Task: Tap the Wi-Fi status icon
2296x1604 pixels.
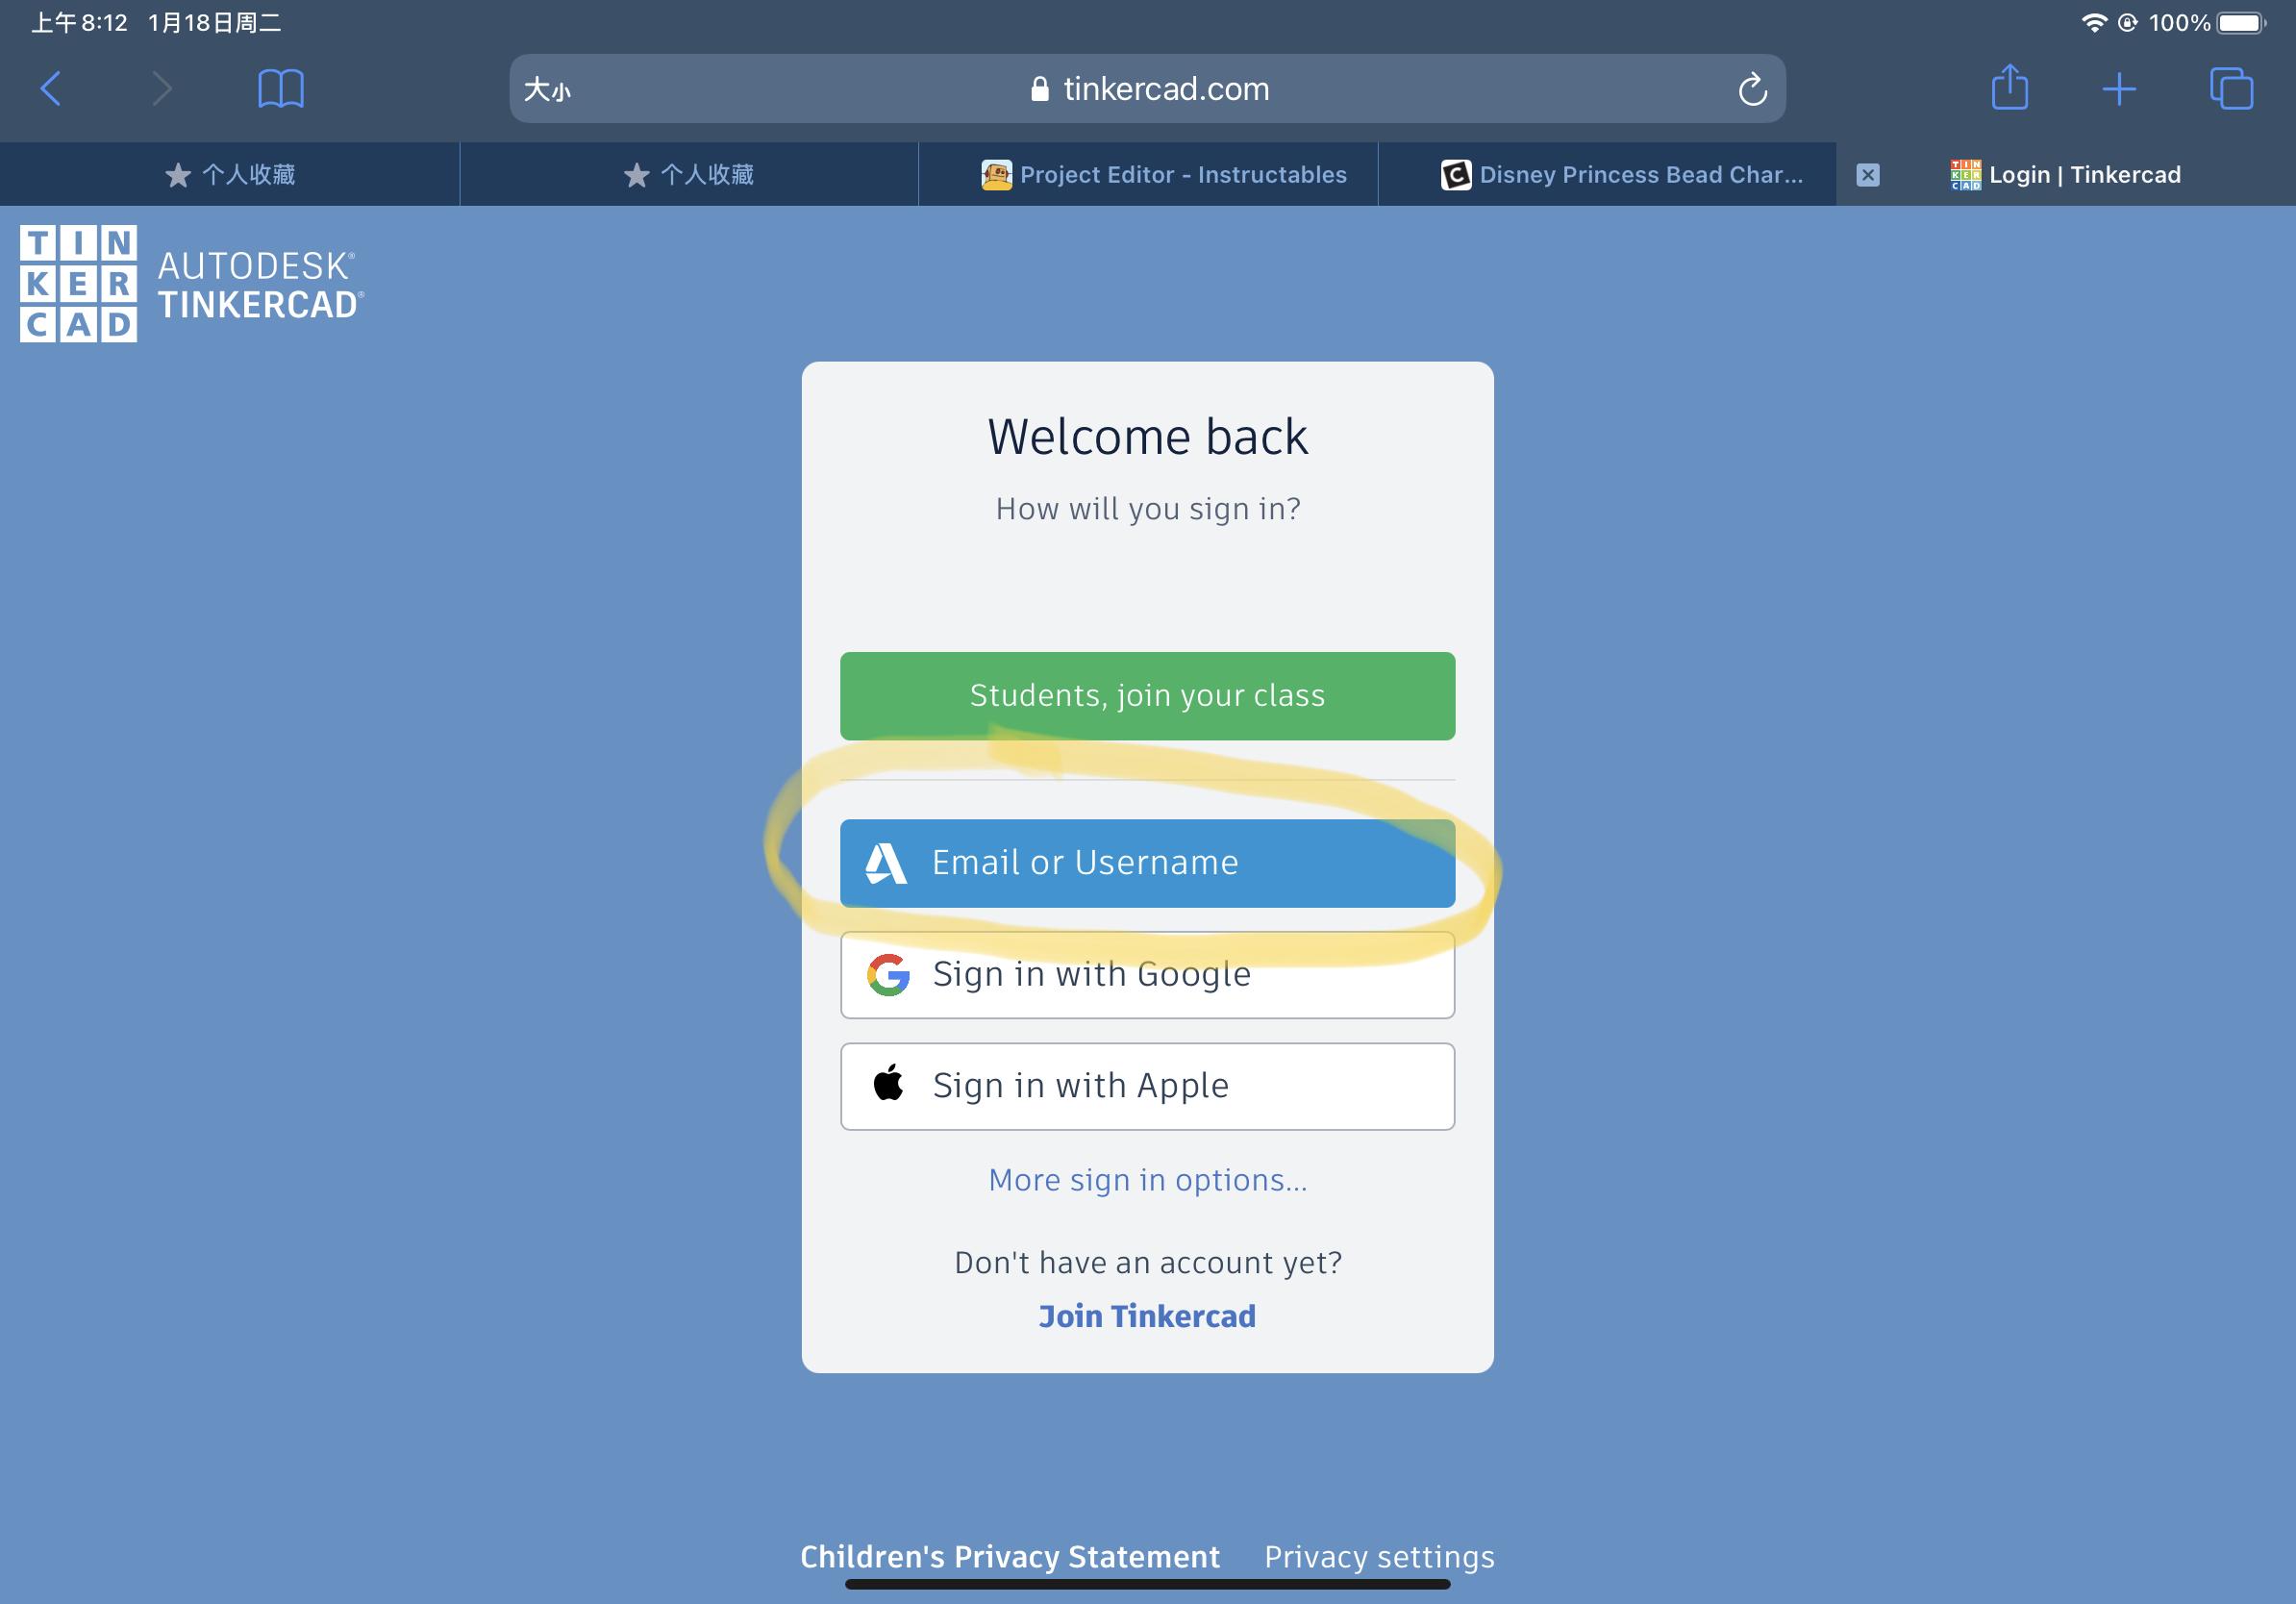Action: [2093, 23]
